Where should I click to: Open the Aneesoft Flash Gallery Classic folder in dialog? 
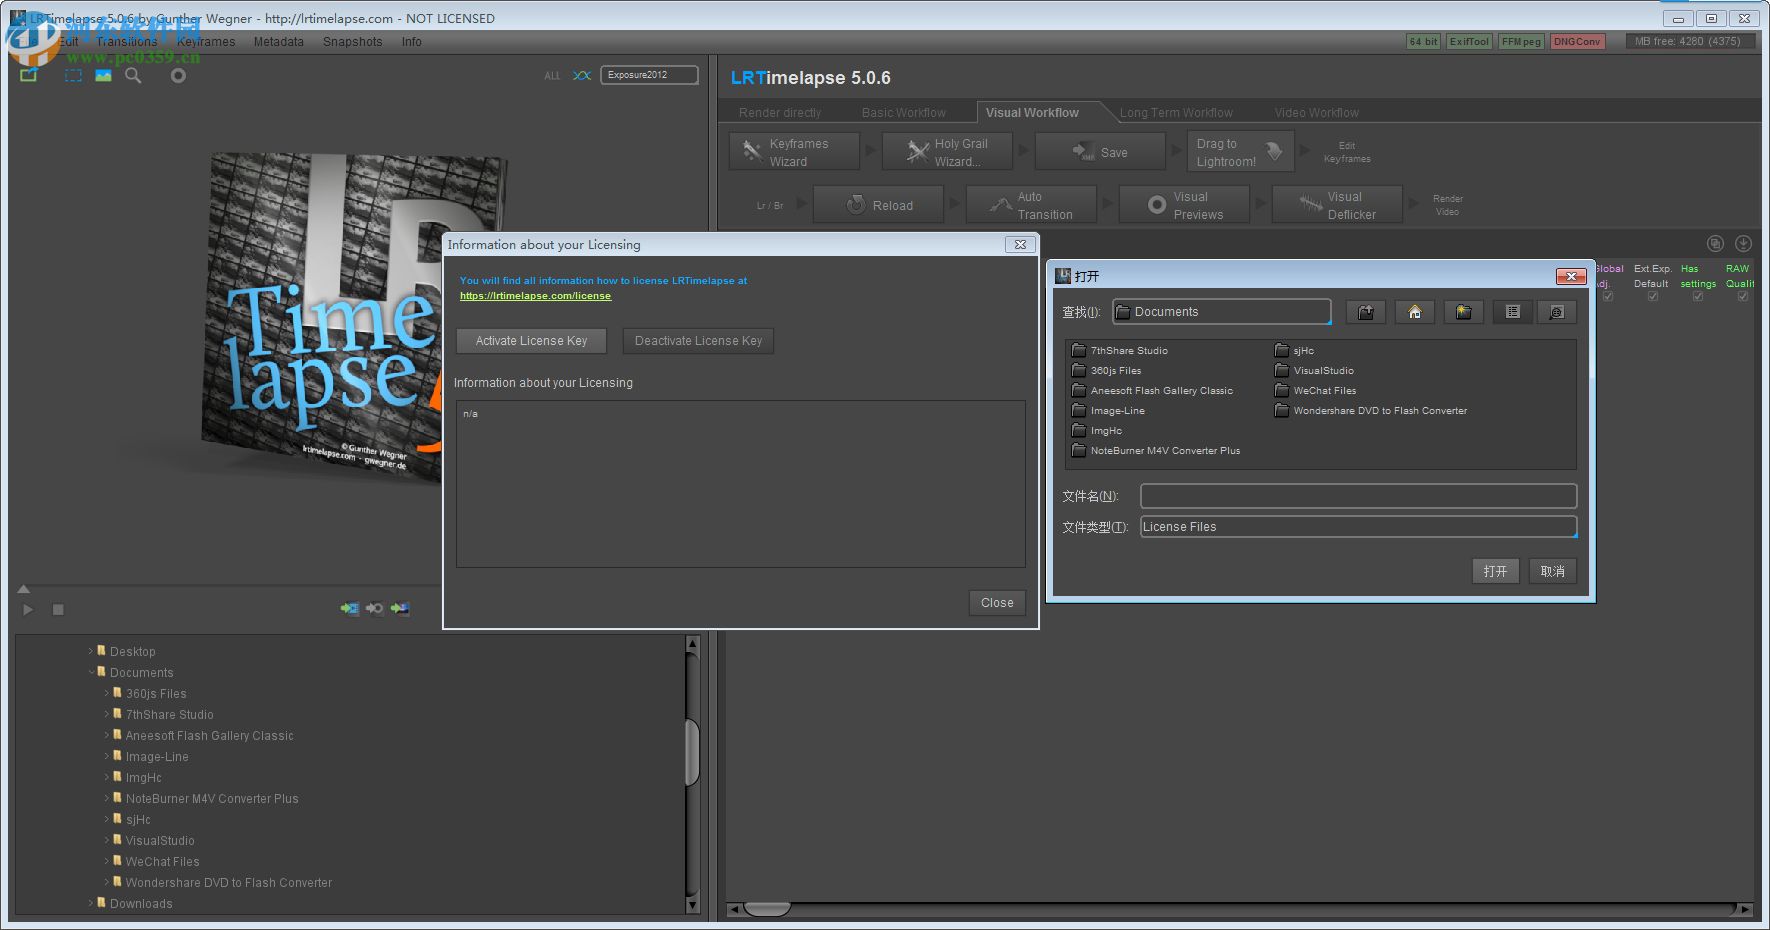tap(1152, 390)
